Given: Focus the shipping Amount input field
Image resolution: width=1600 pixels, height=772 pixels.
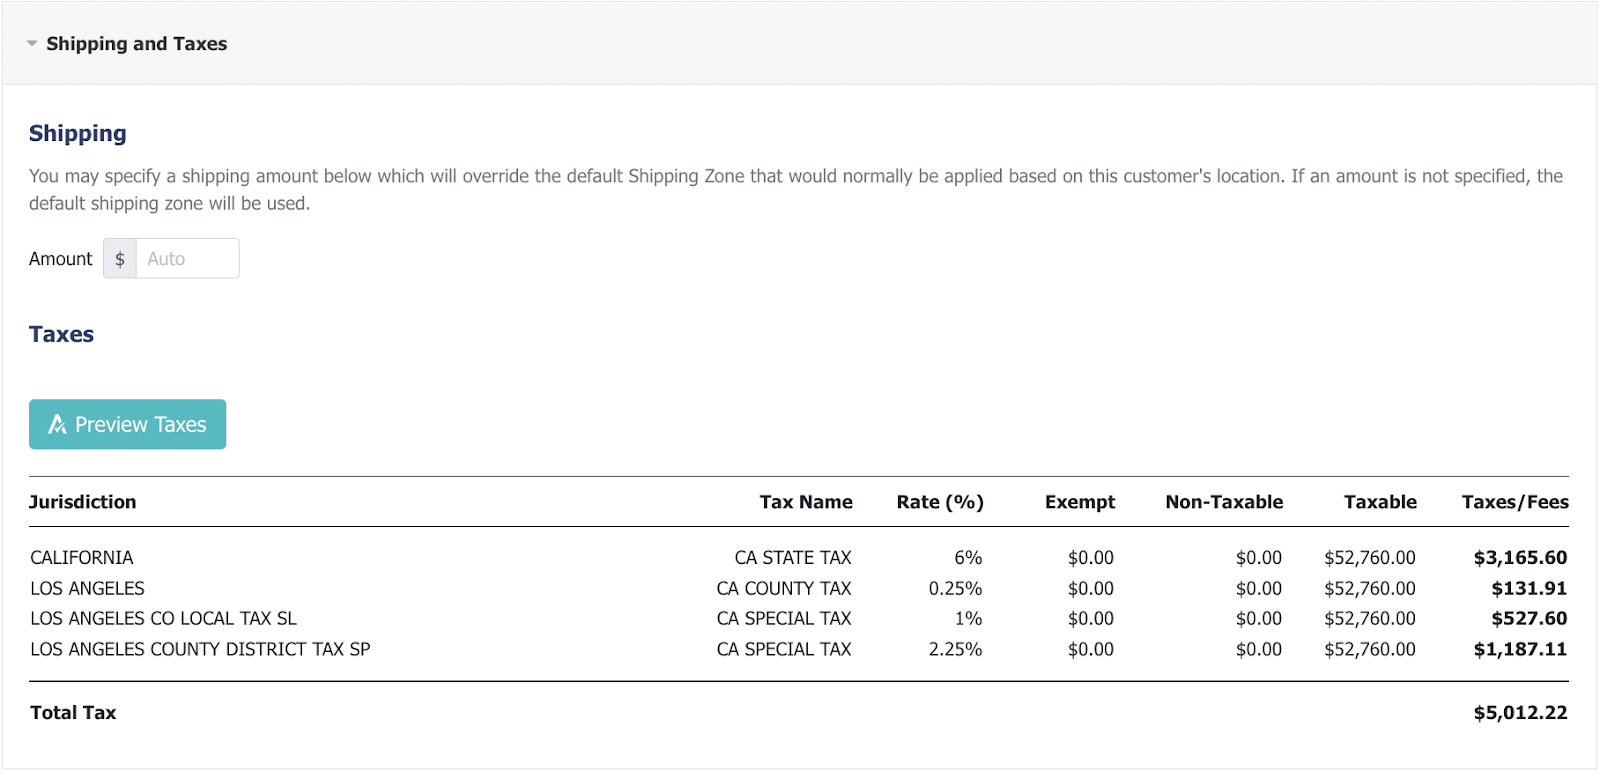Looking at the screenshot, I should (187, 259).
